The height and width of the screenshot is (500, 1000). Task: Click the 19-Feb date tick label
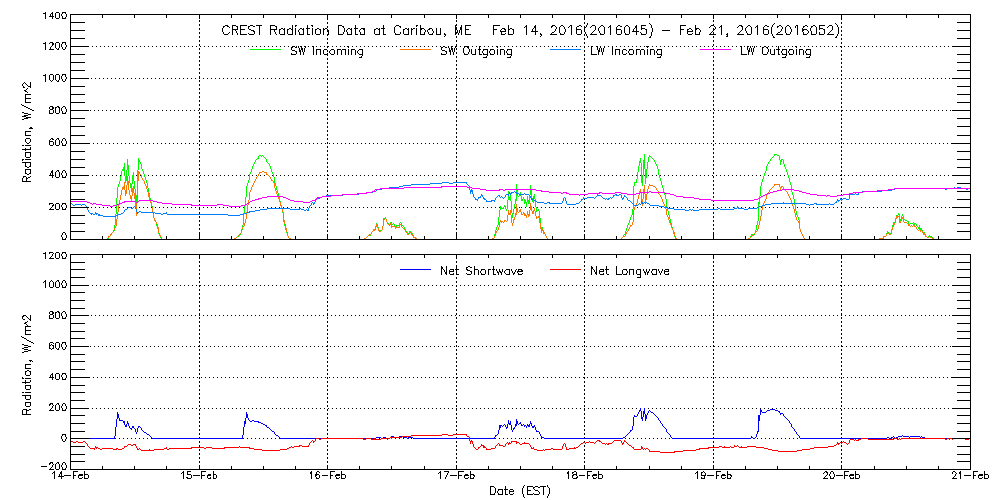pyautogui.click(x=713, y=477)
